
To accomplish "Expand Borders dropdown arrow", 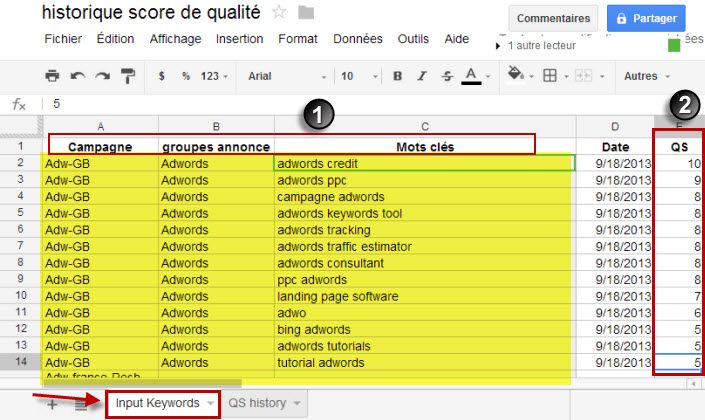I will click(566, 76).
